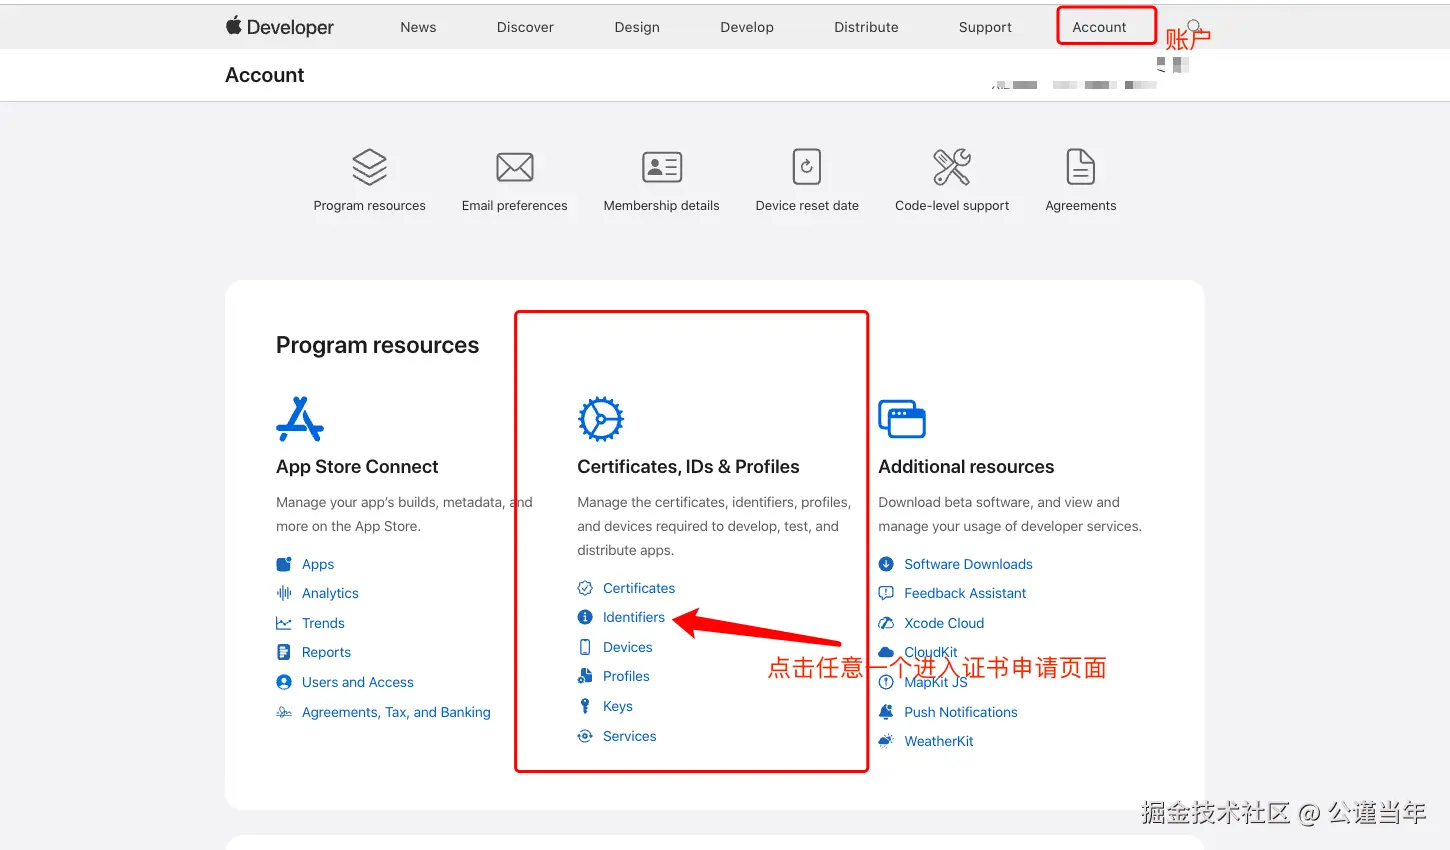Click the Additional resources window icon
This screenshot has height=850, width=1450.
[x=902, y=419]
